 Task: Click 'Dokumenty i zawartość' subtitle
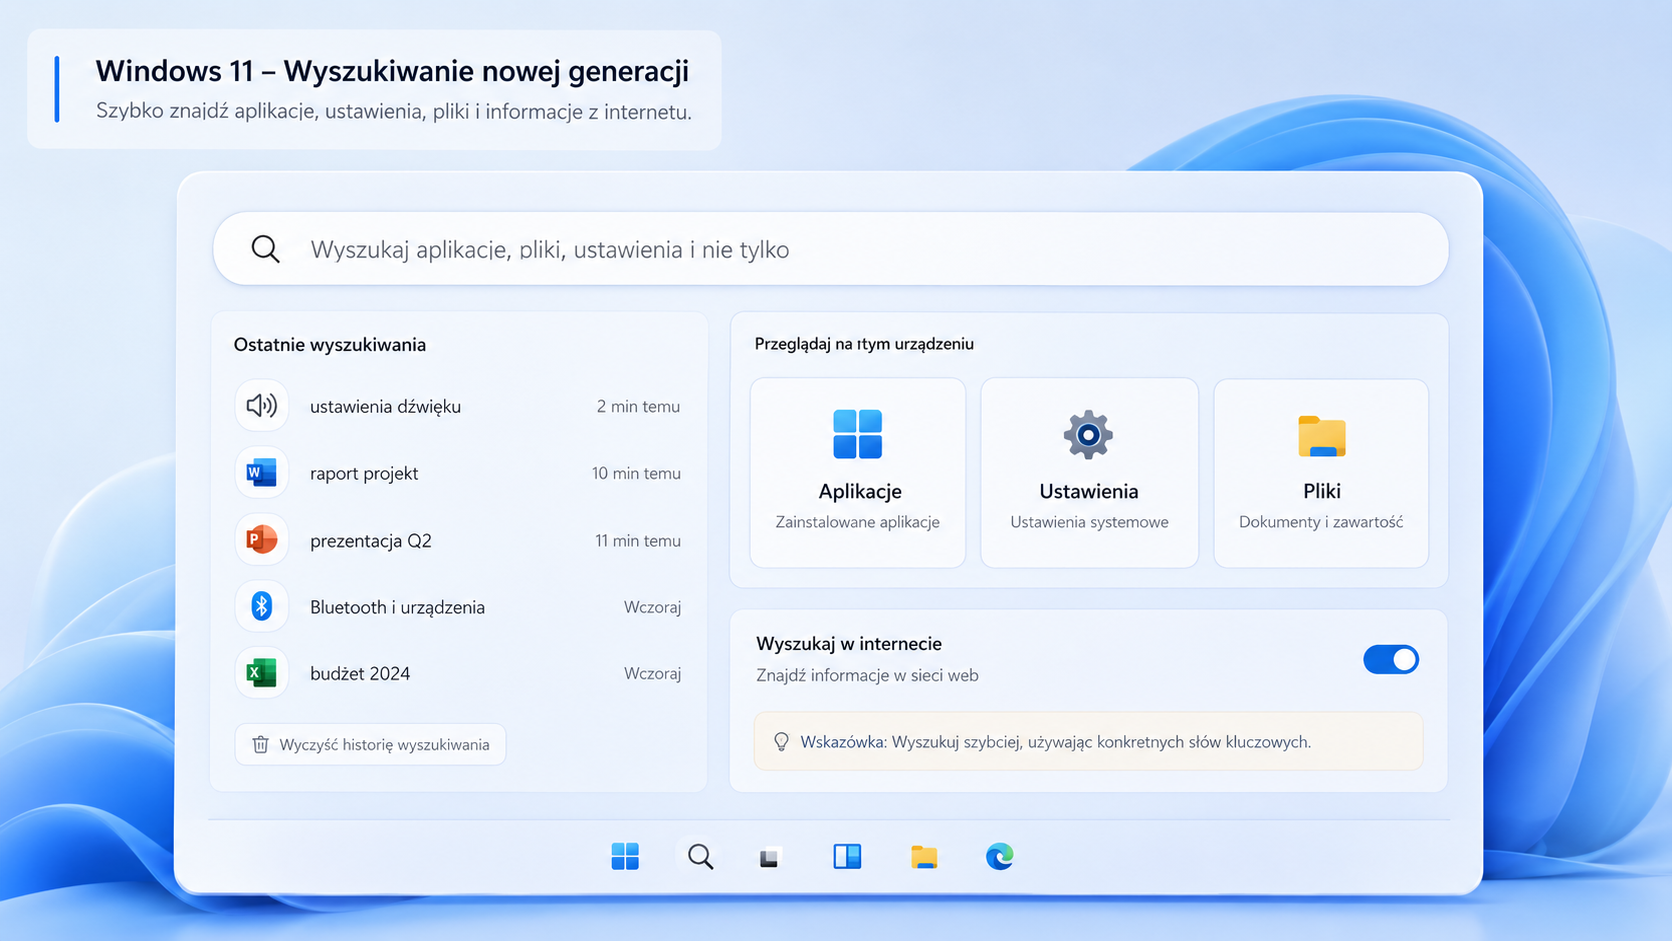pyautogui.click(x=1321, y=522)
